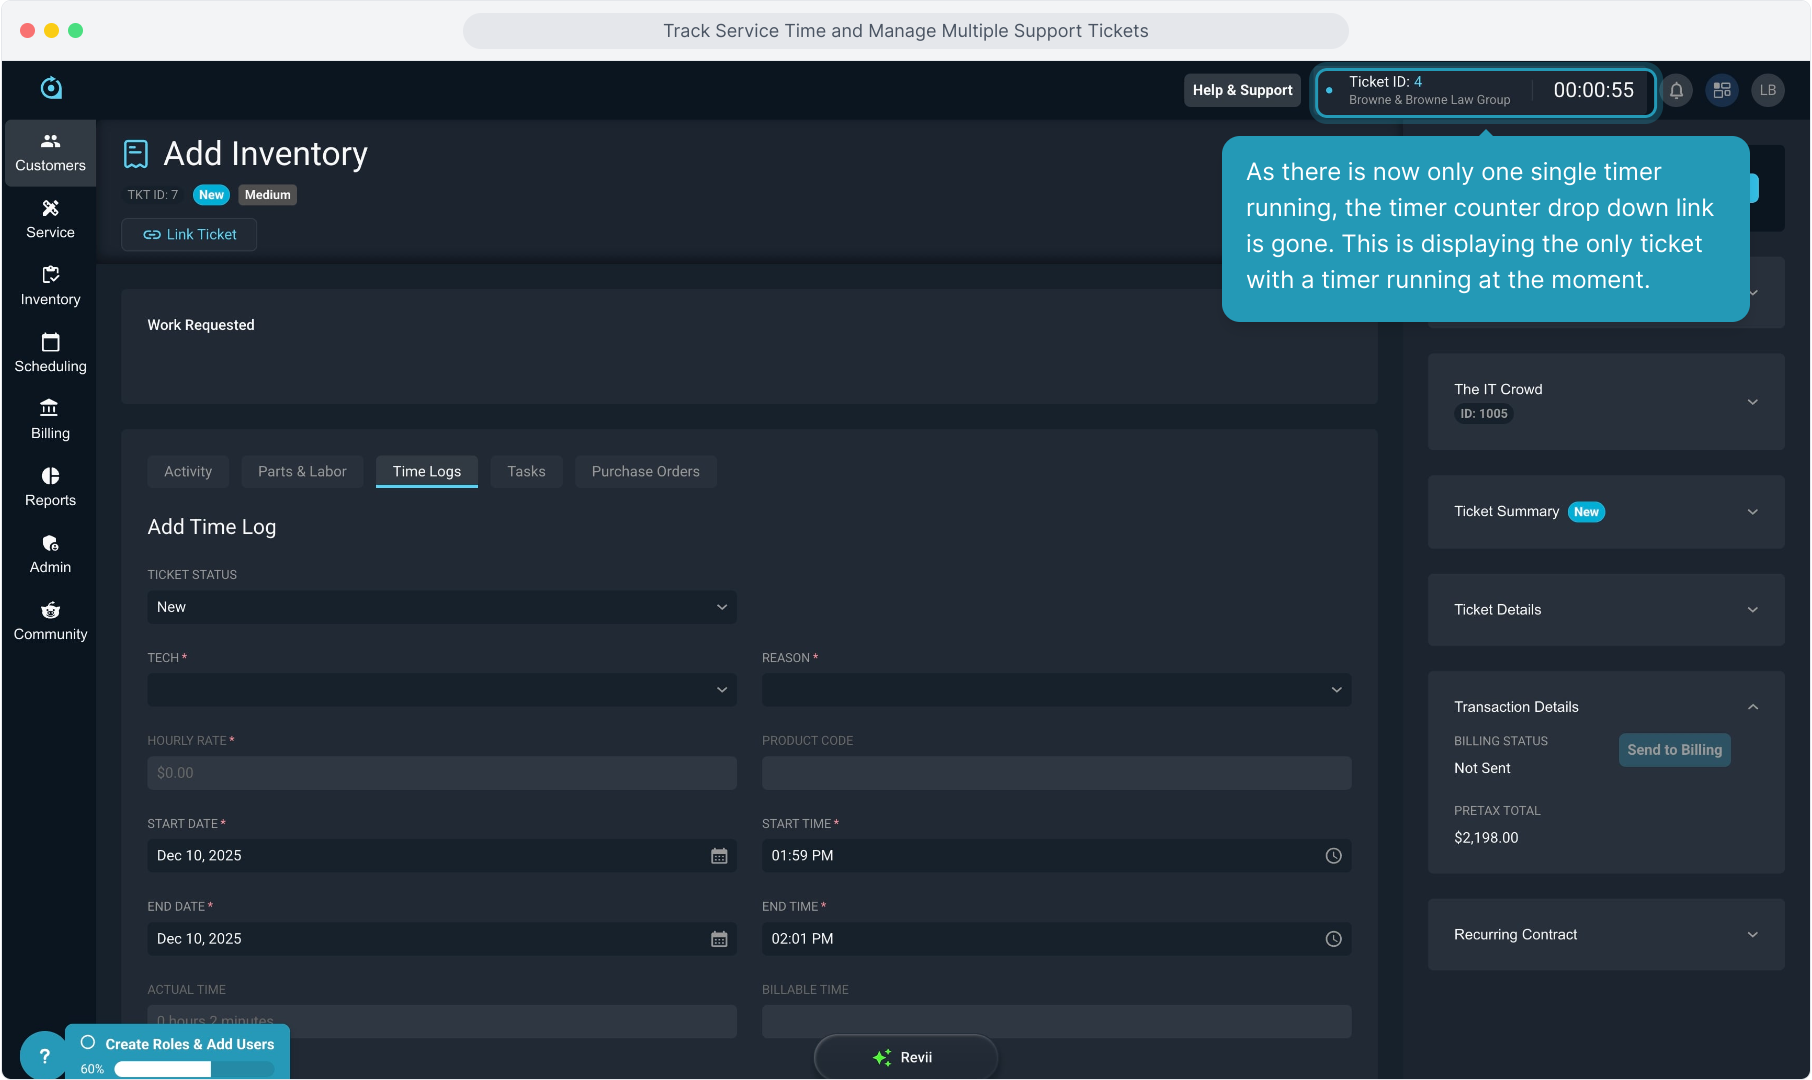
Task: Toggle the Create Roles & Add Users circle
Action: point(88,1043)
